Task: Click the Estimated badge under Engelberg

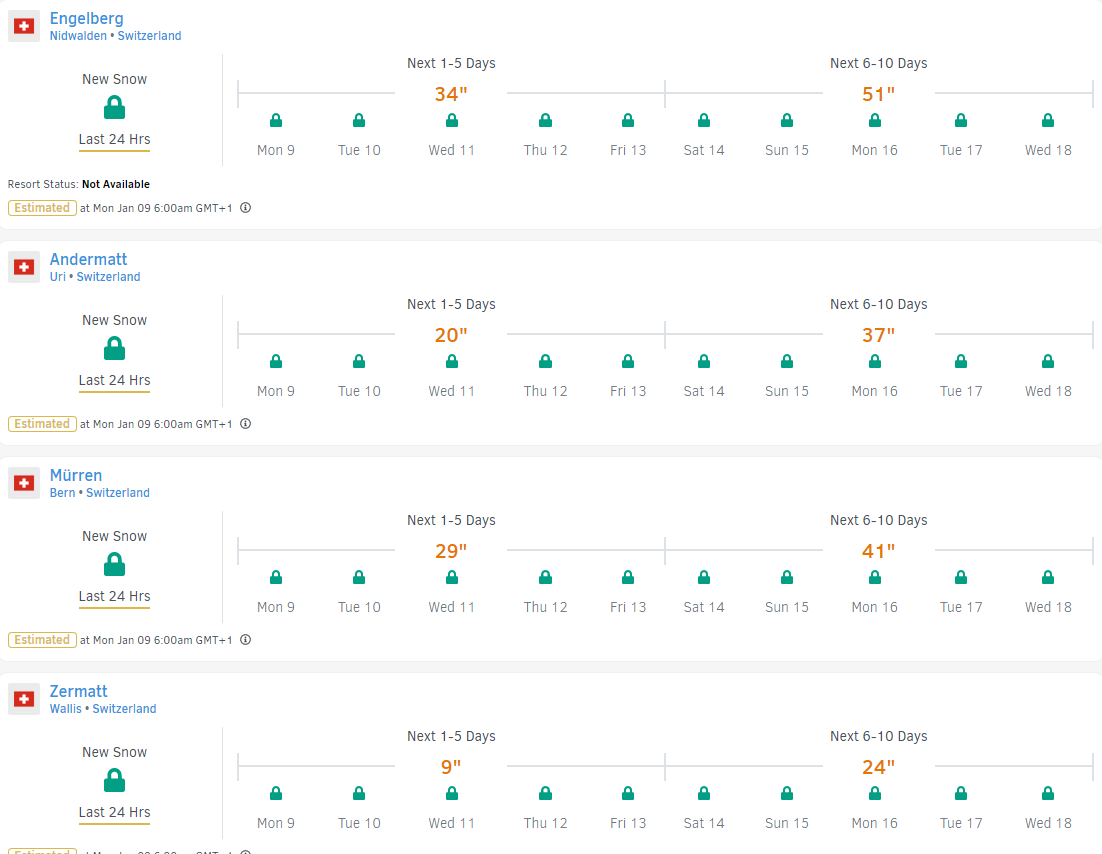Action: [42, 208]
